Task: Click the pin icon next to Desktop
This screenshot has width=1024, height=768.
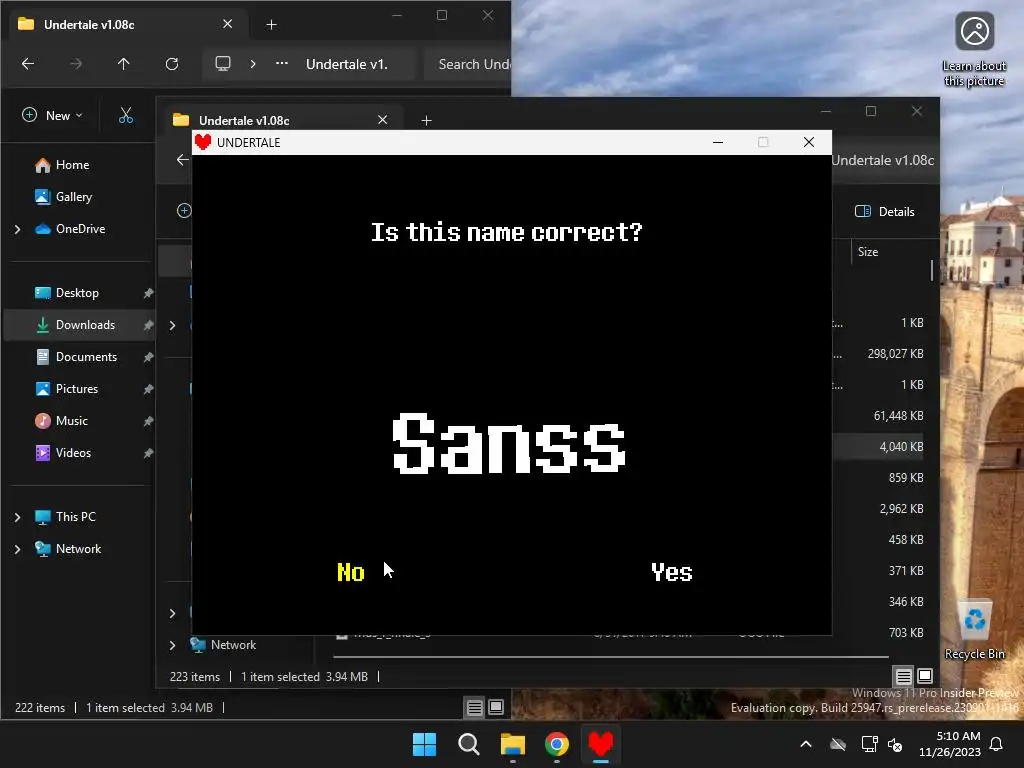Action: pyautogui.click(x=148, y=293)
